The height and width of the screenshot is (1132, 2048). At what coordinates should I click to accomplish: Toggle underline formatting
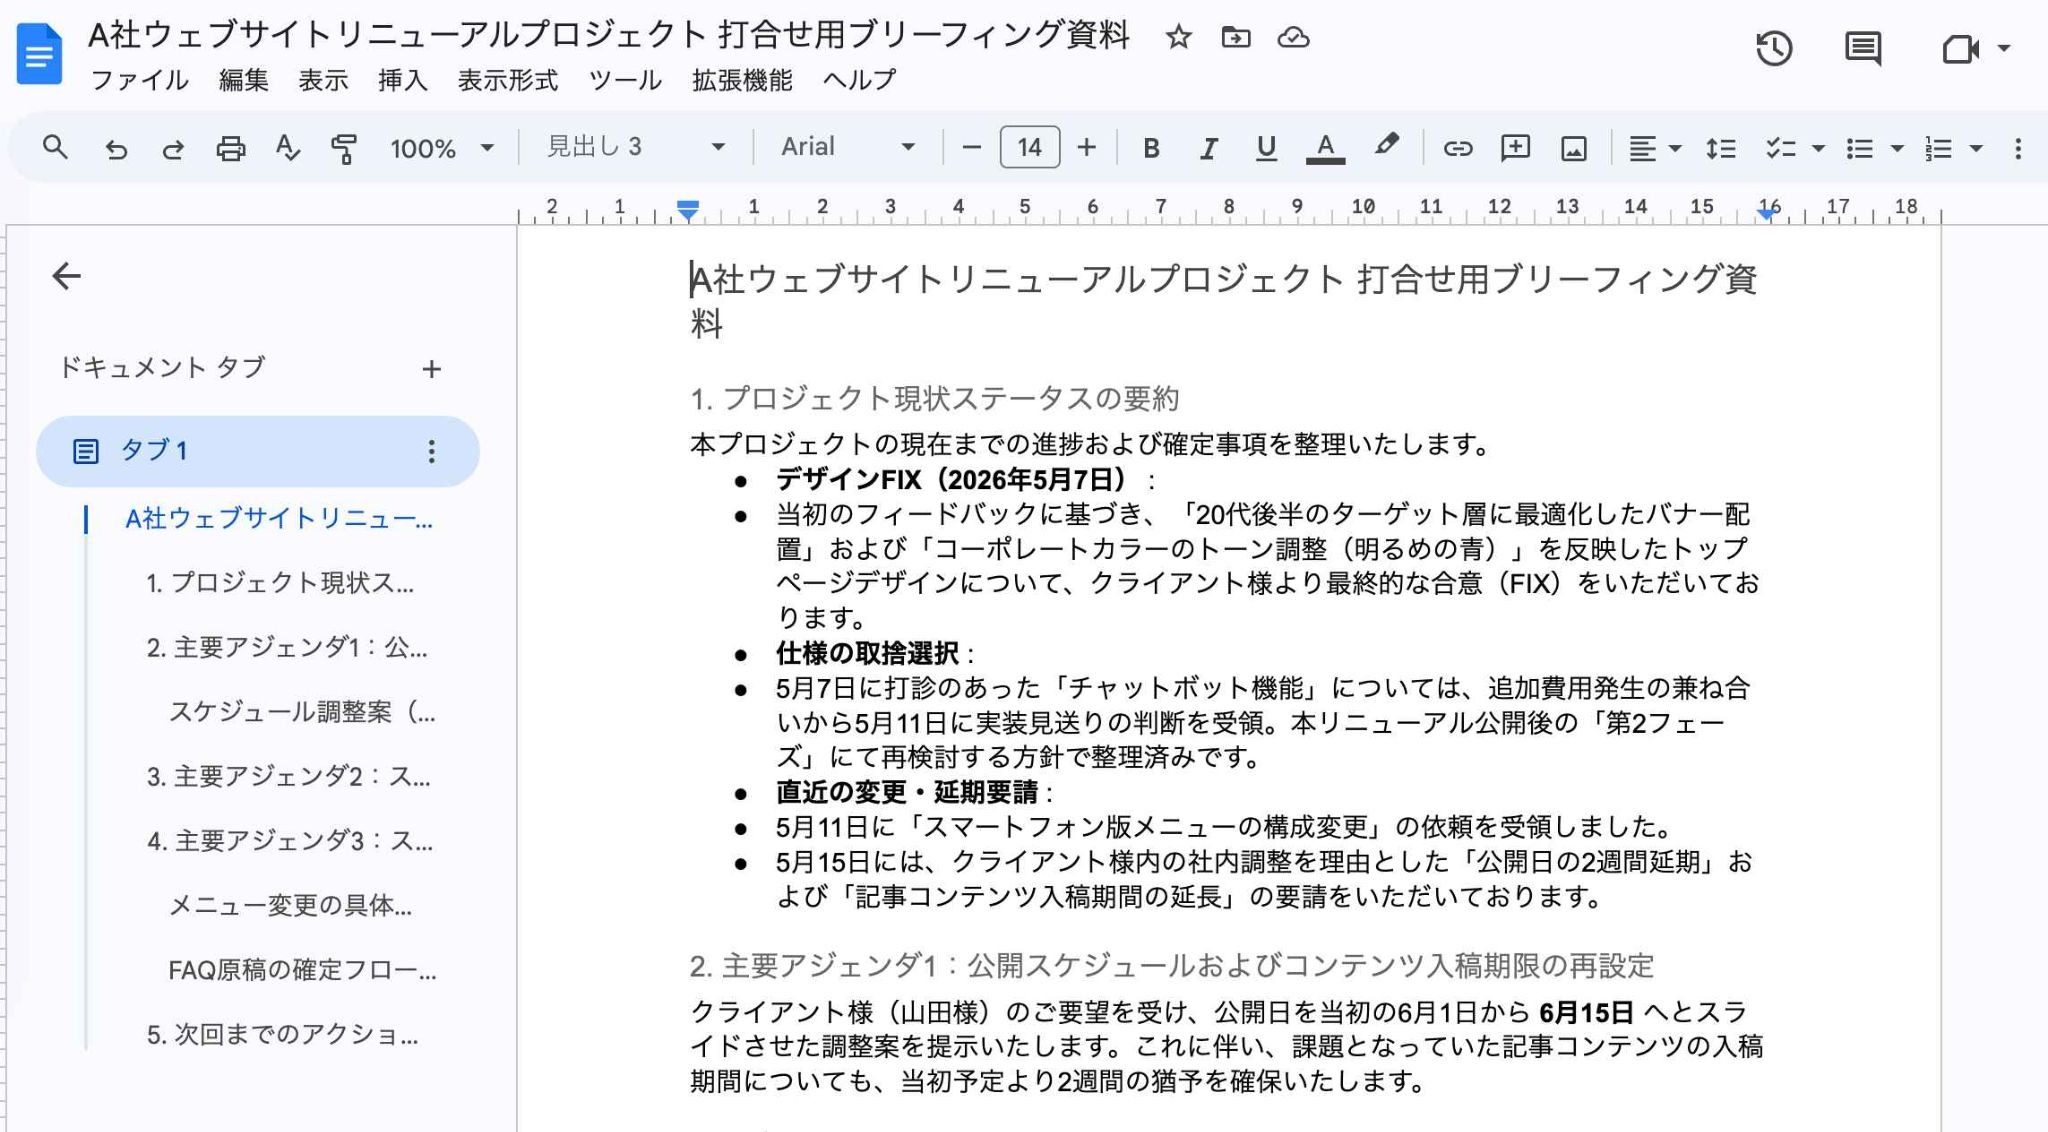pyautogui.click(x=1266, y=148)
